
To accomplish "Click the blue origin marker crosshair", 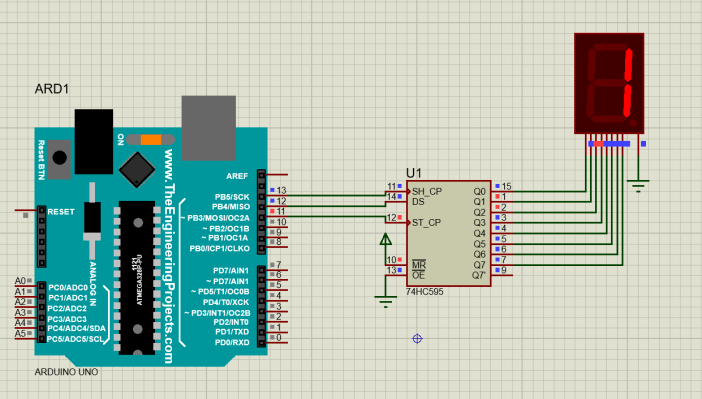I will pos(417,339).
